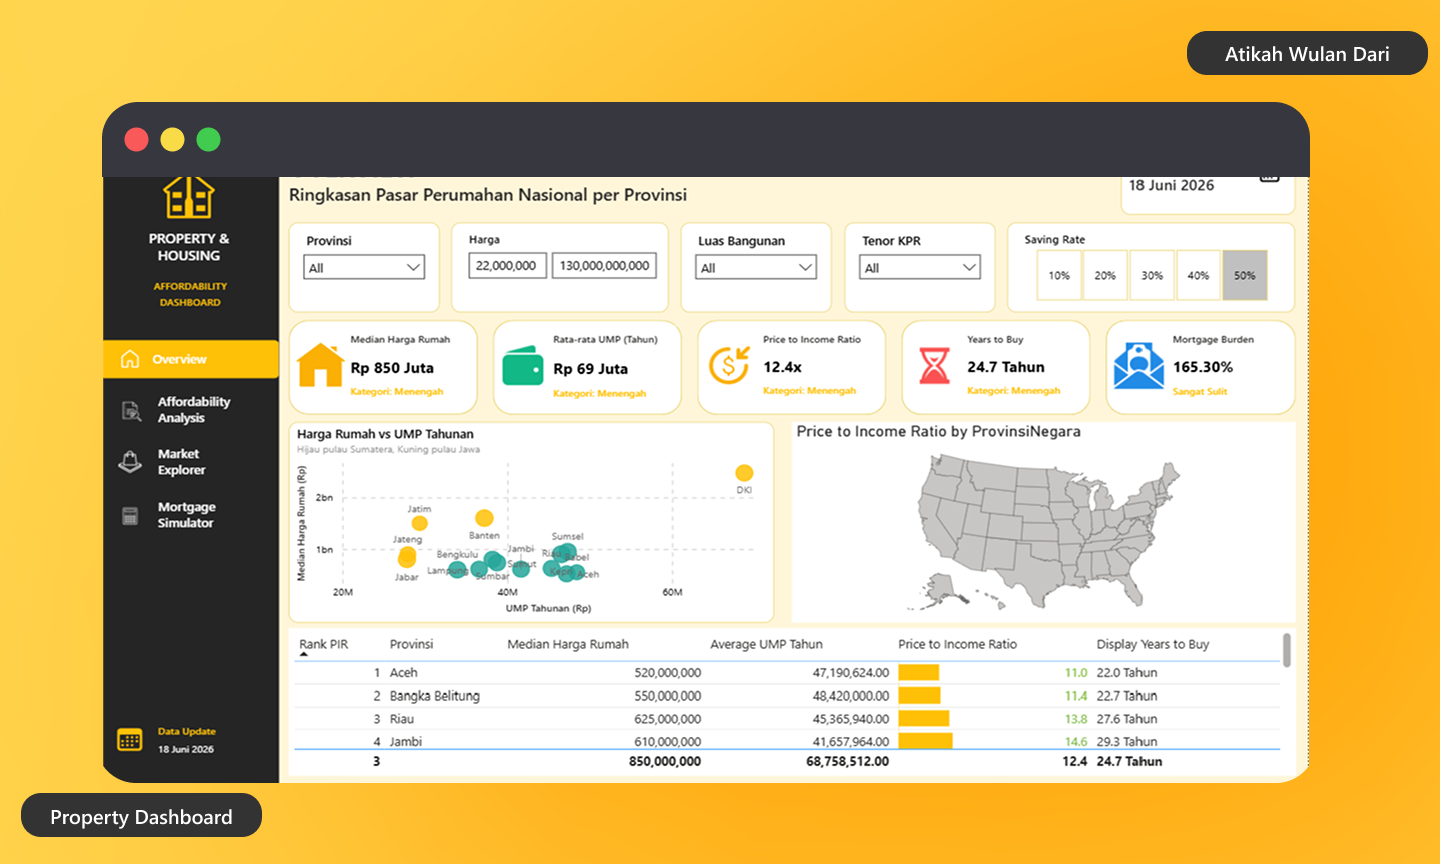Open the Market Explorer page

click(181, 462)
